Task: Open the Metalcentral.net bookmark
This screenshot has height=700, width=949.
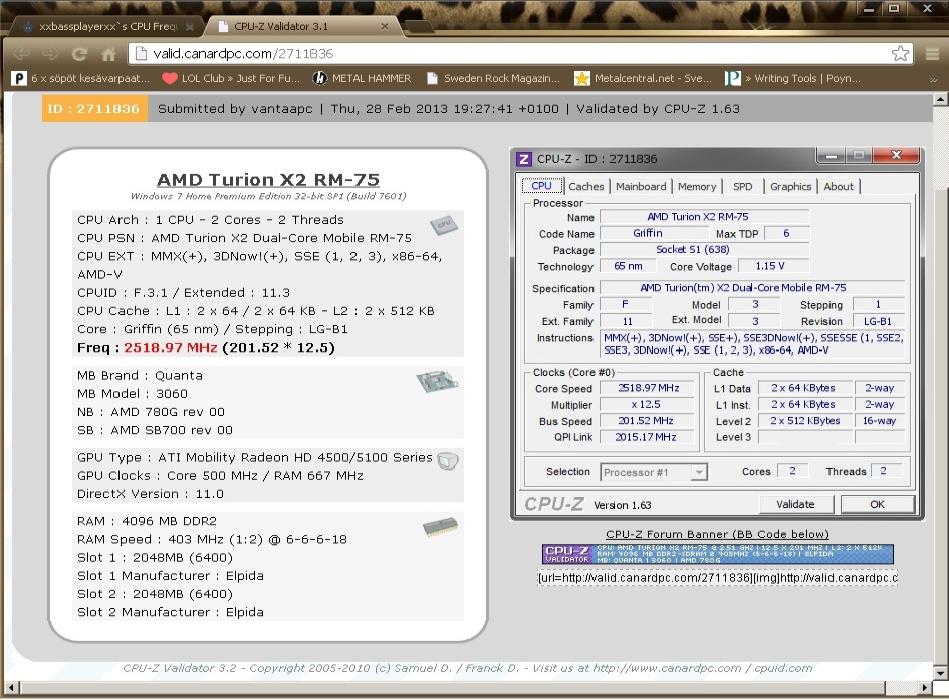Action: (643, 78)
